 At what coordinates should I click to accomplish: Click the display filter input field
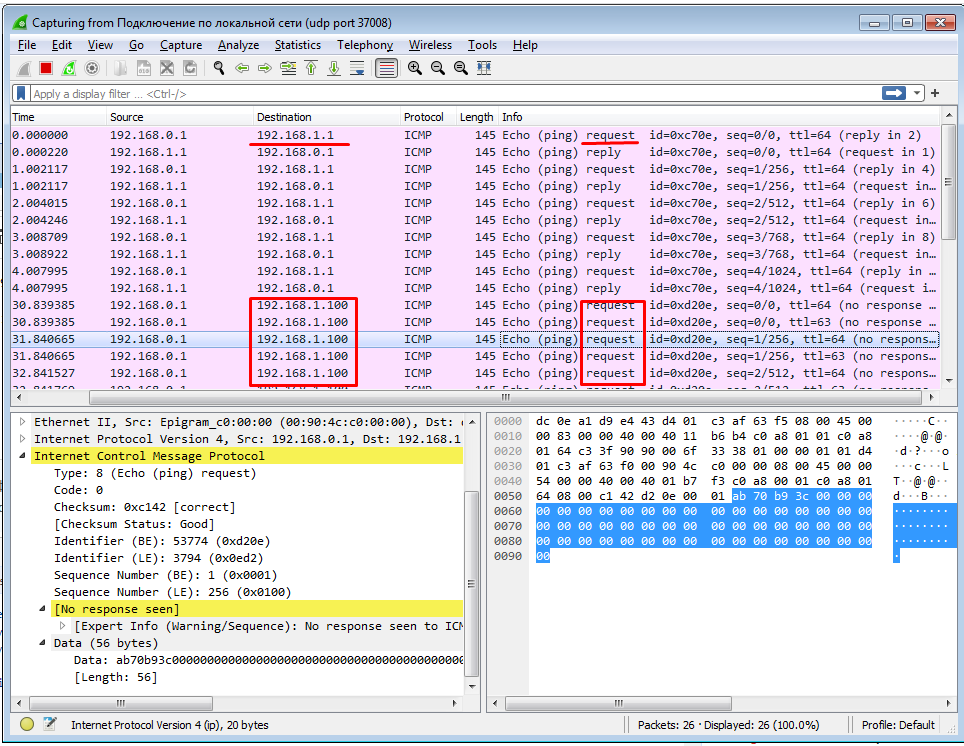pos(455,93)
